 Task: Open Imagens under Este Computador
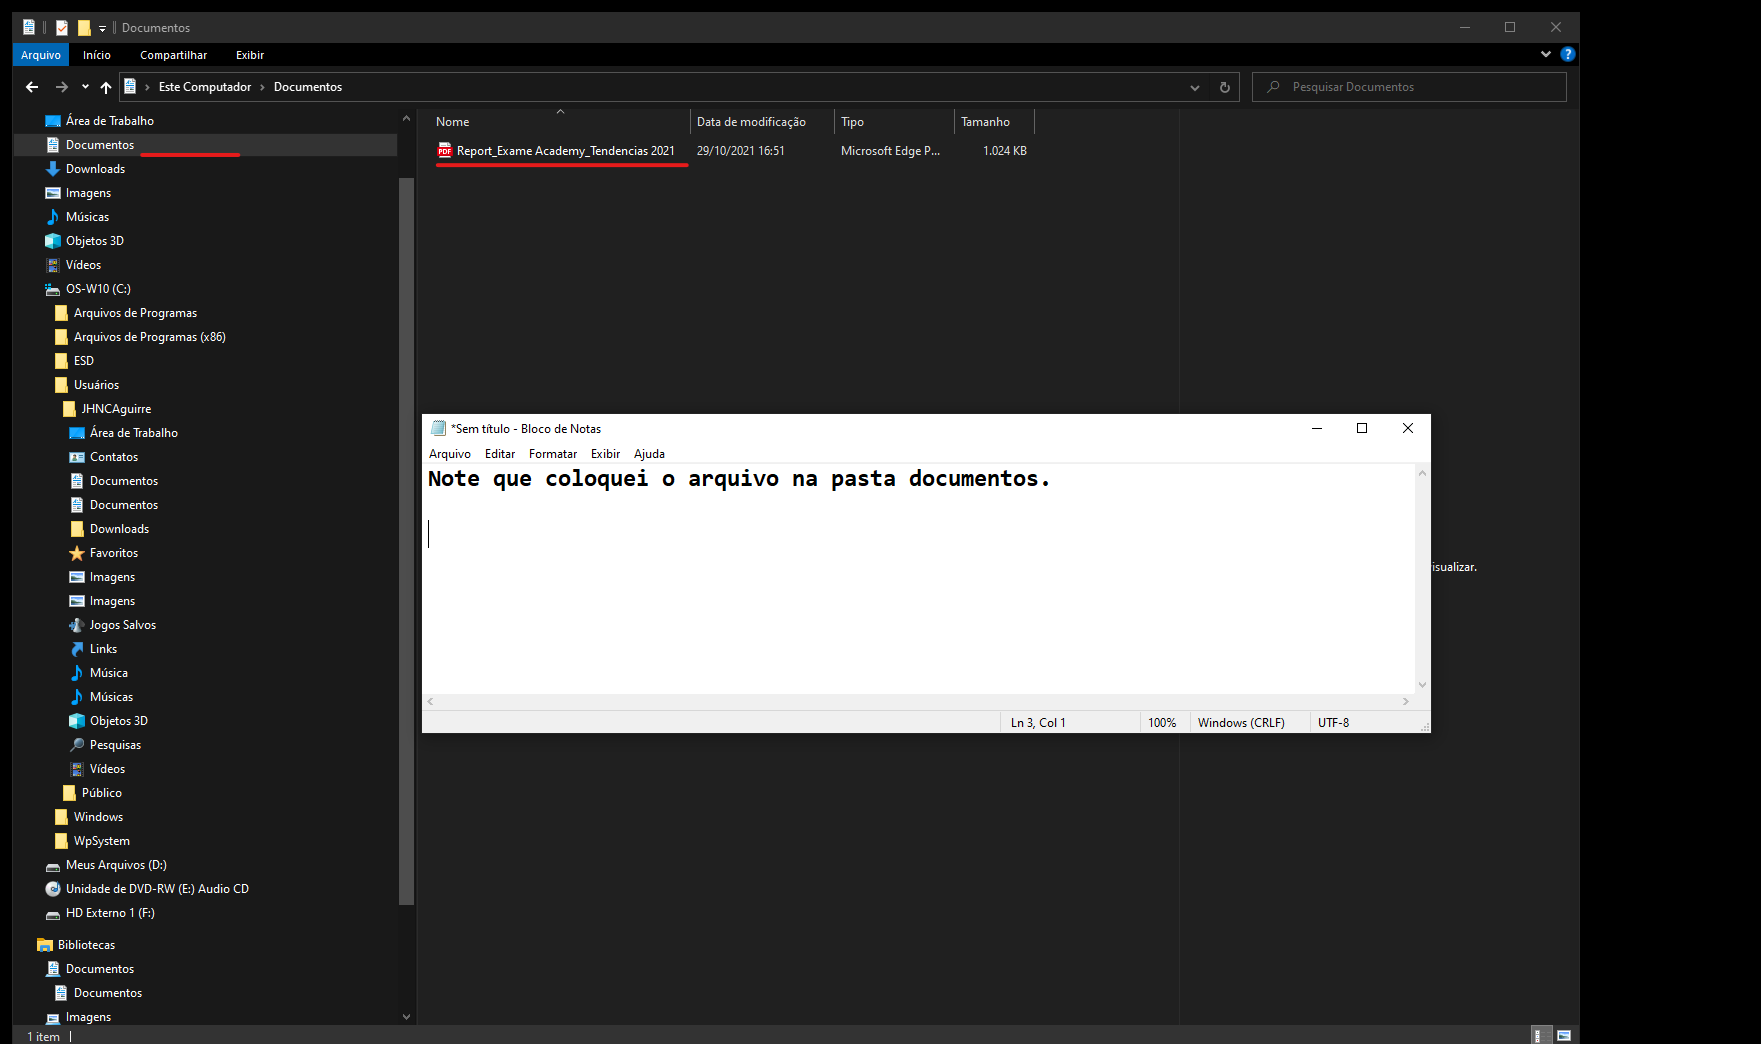point(88,193)
